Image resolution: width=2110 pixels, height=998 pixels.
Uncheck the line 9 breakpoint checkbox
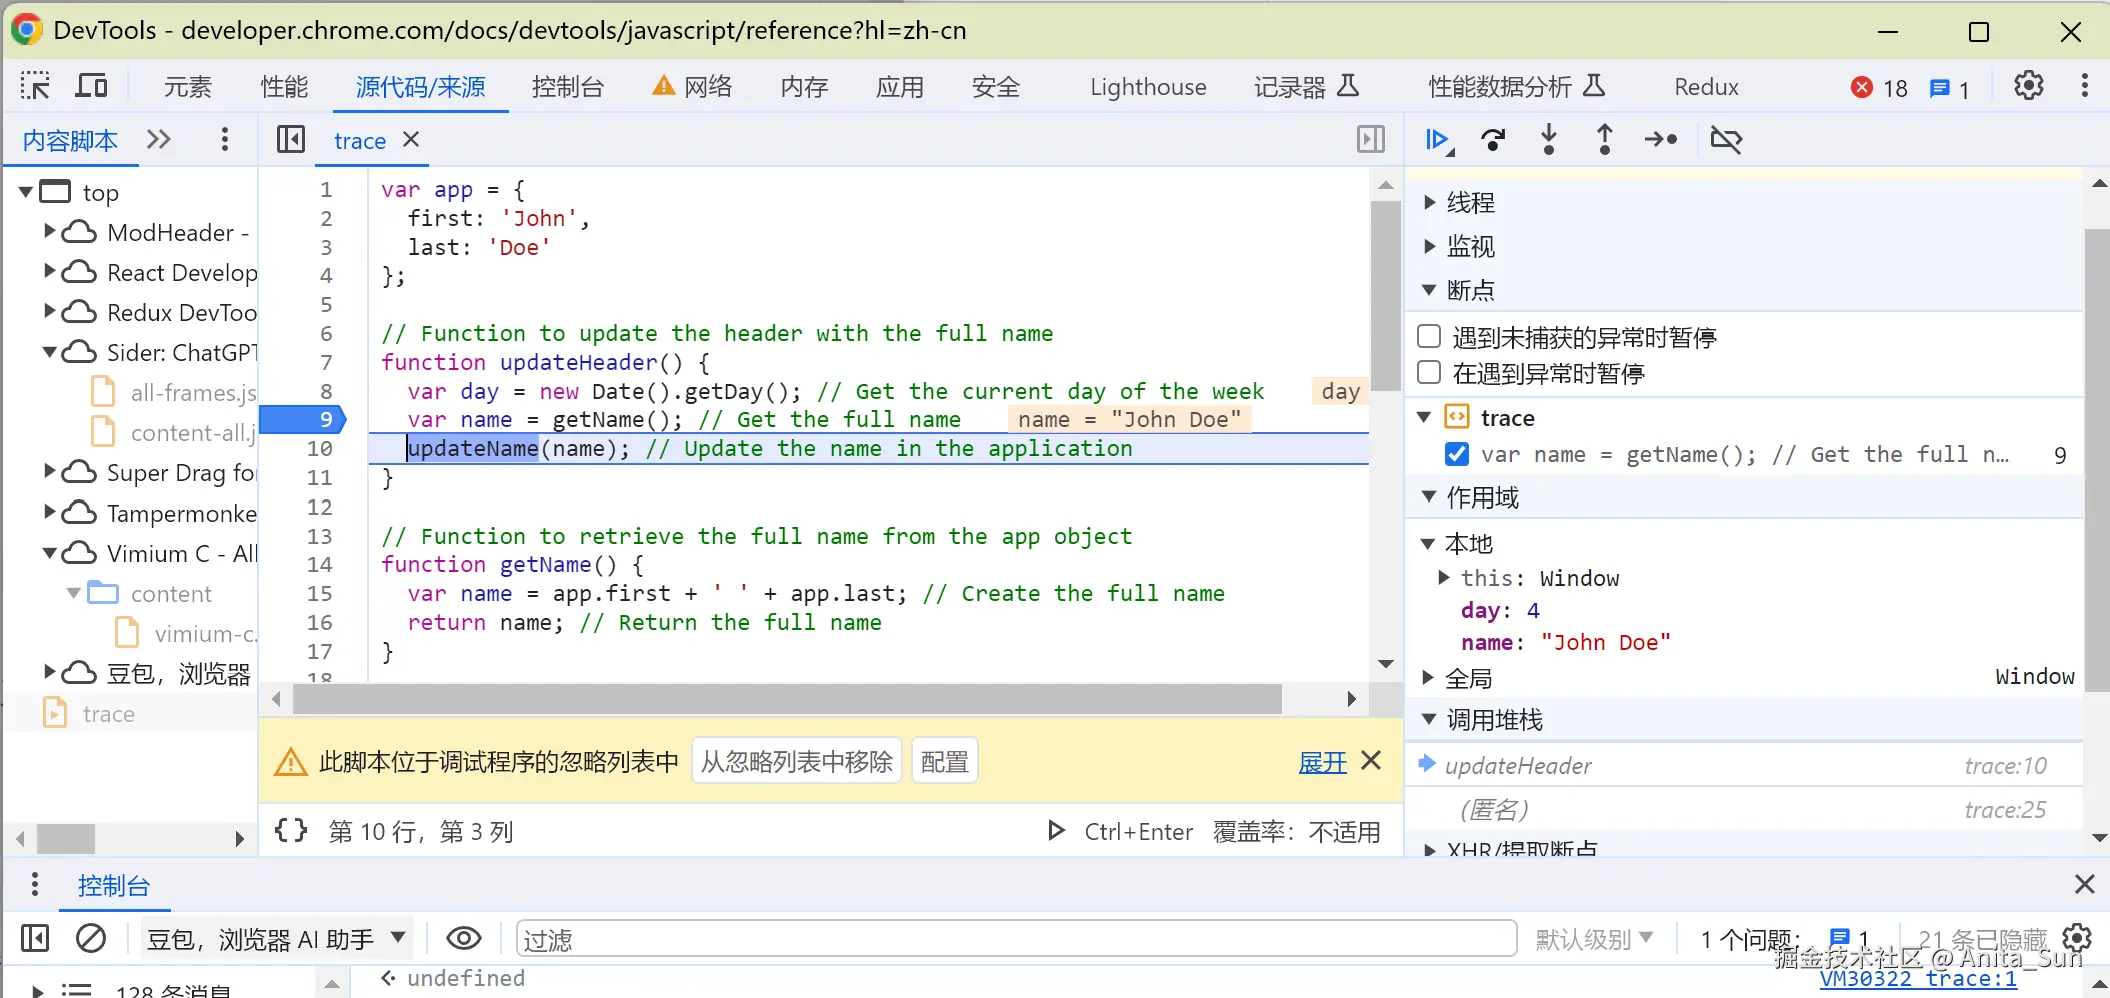coord(1457,455)
